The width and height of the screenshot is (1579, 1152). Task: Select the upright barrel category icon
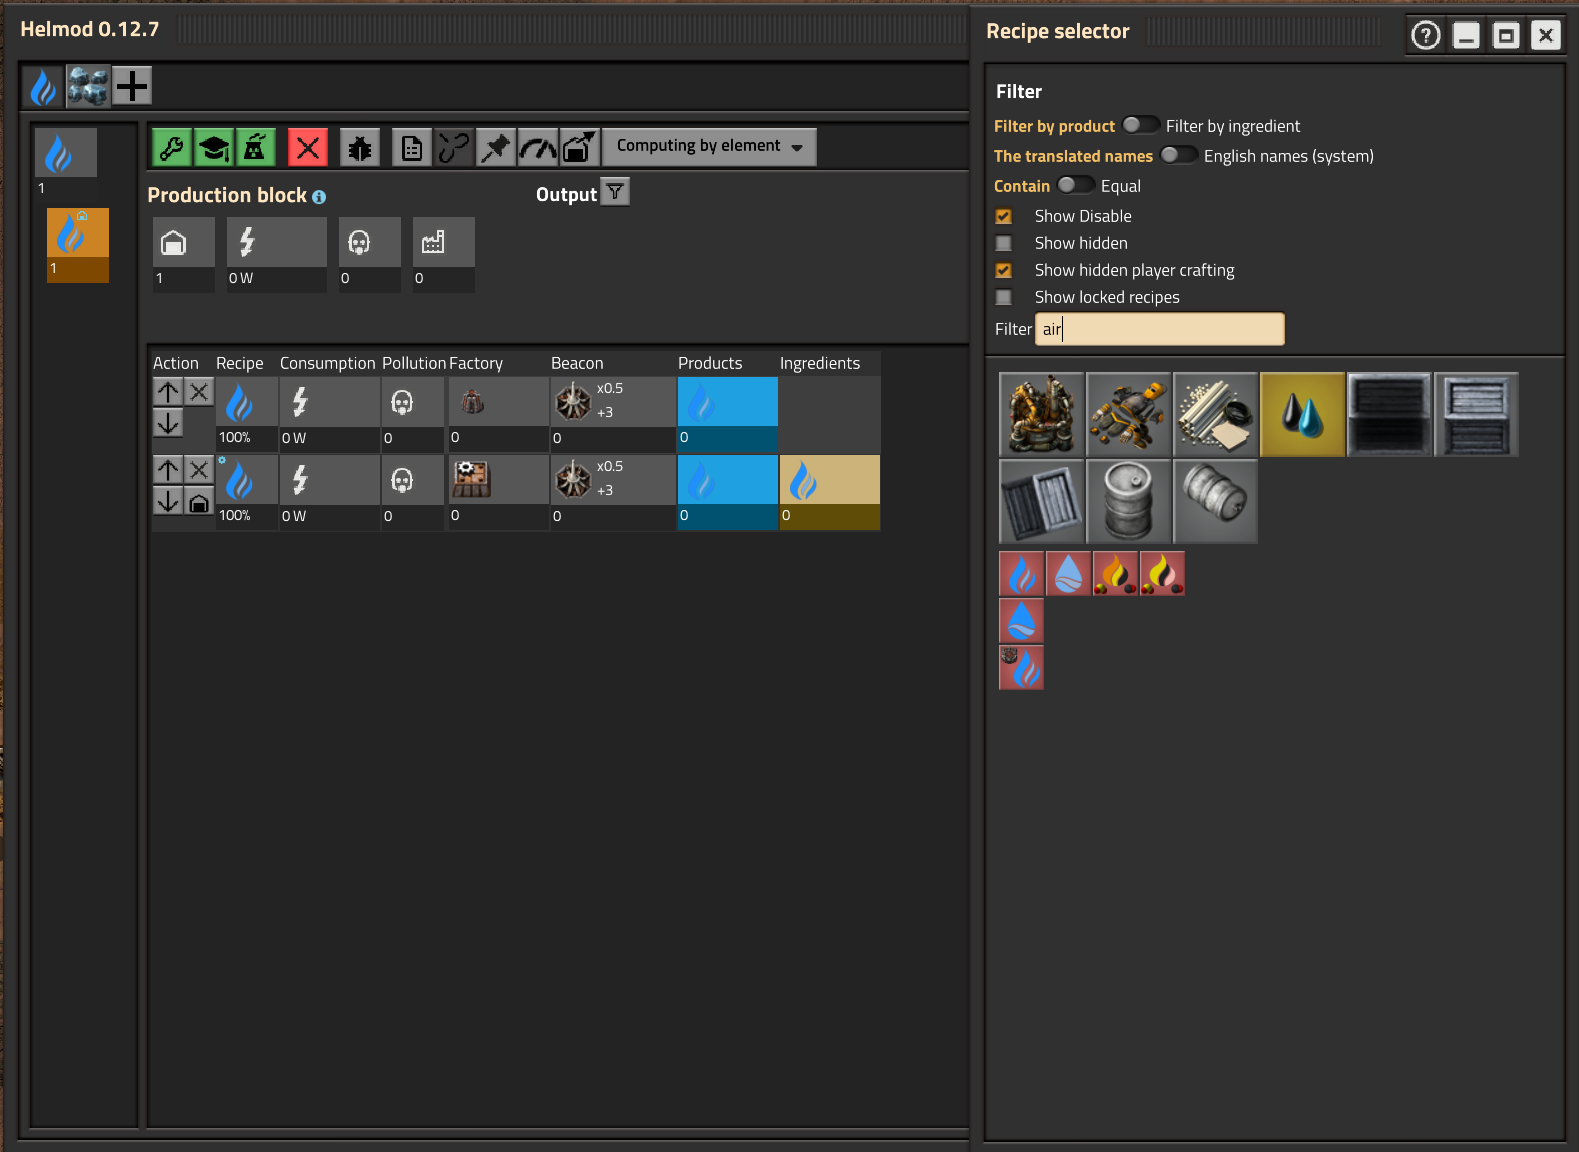(x=1128, y=502)
